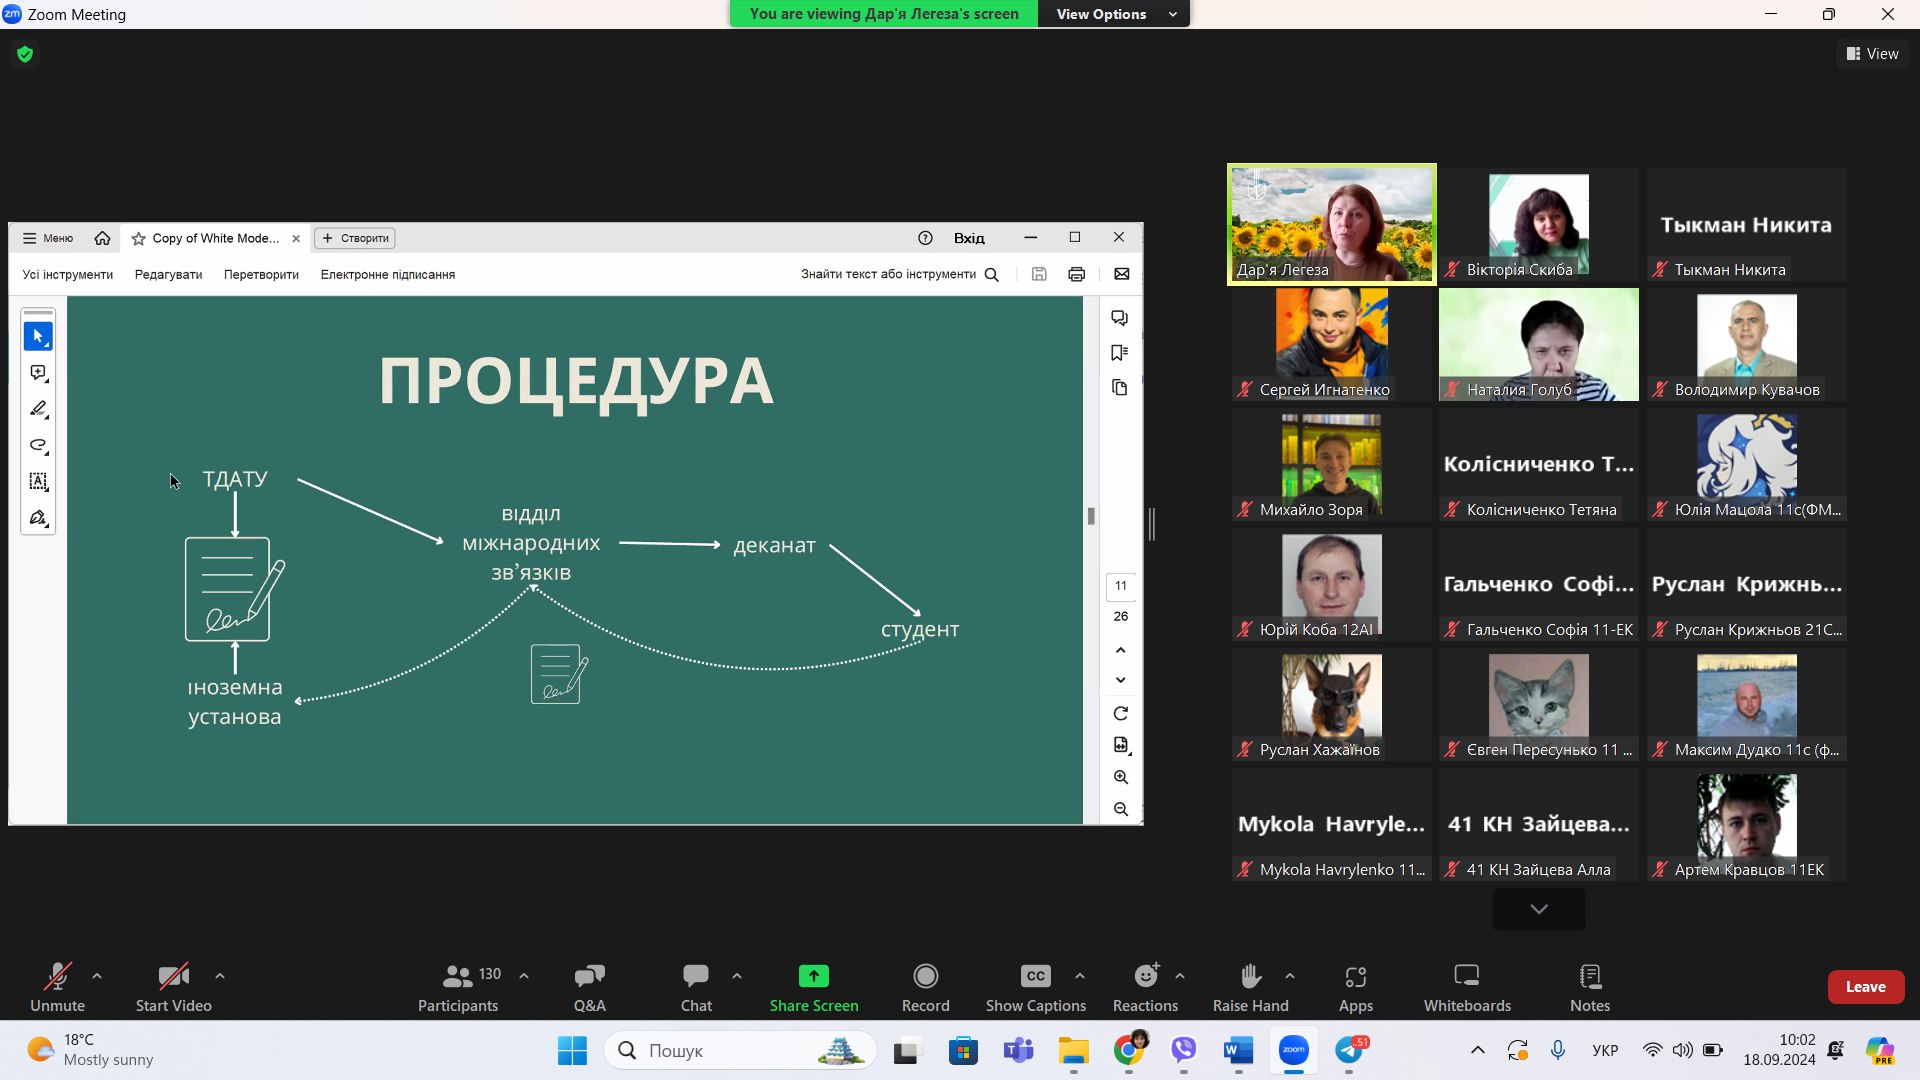The height and width of the screenshot is (1080, 1920).
Task: Open the Notes icon
Action: click(x=1589, y=976)
